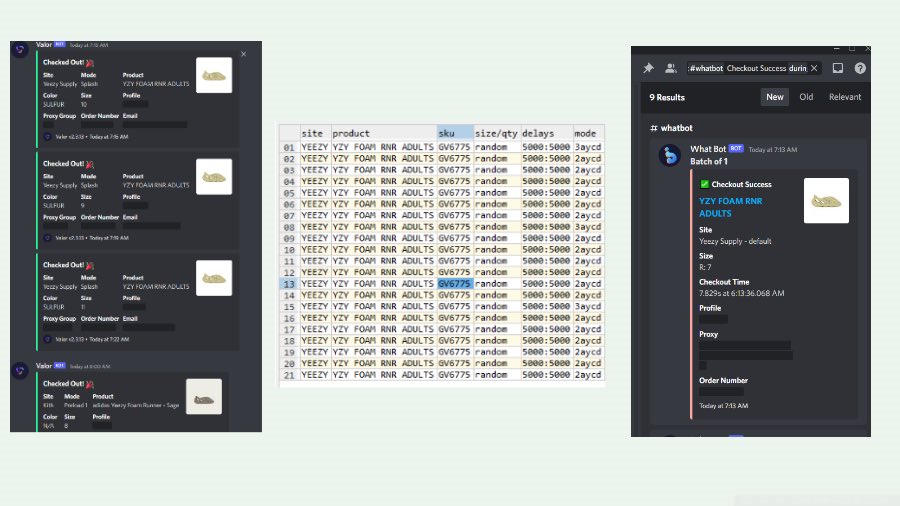Click the 7.829s checkout time value

(x=741, y=293)
